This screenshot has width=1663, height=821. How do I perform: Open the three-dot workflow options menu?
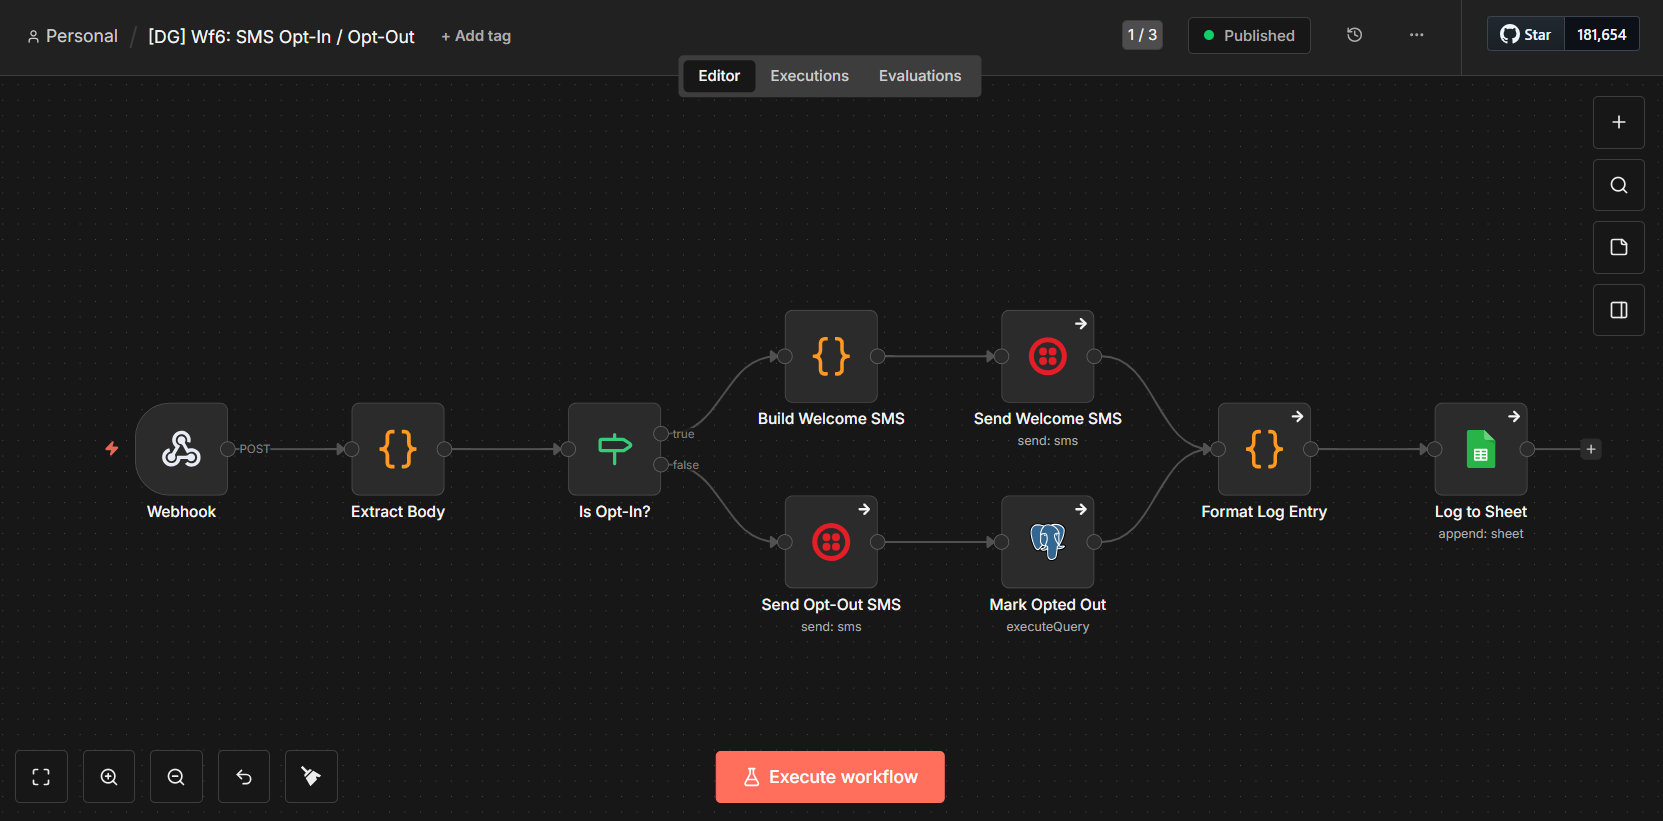tap(1416, 35)
